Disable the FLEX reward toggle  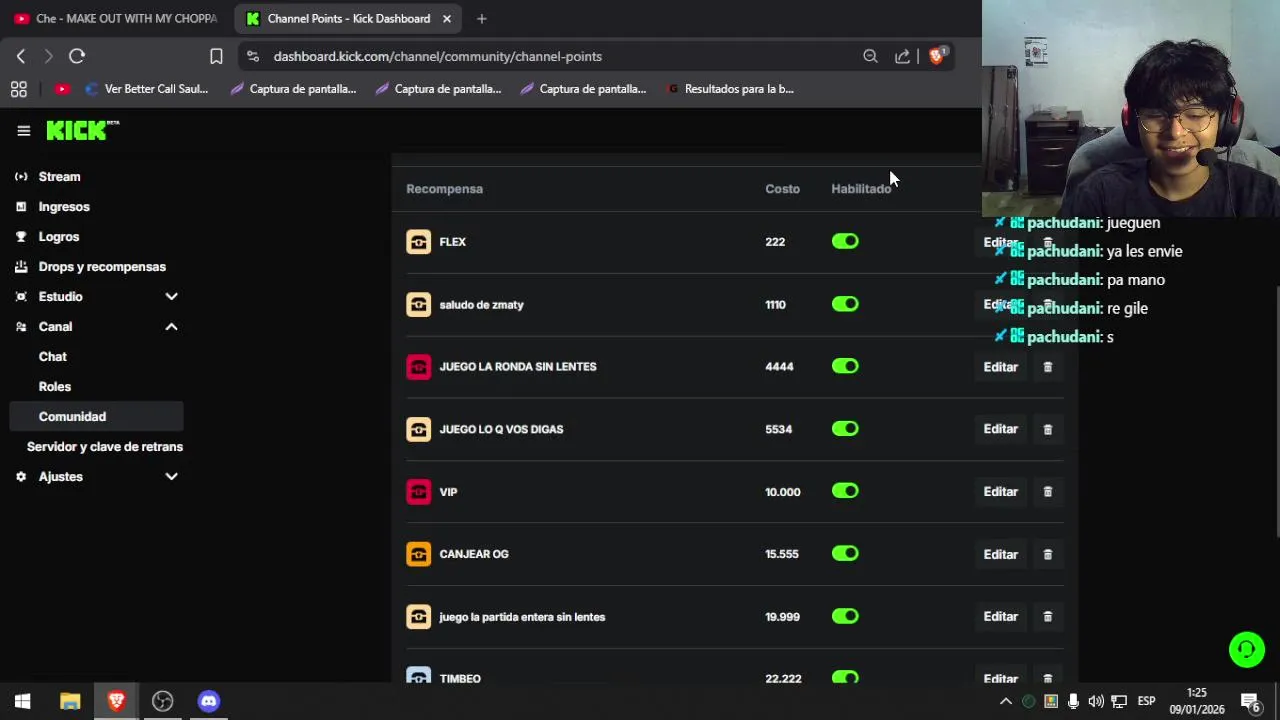(x=845, y=241)
